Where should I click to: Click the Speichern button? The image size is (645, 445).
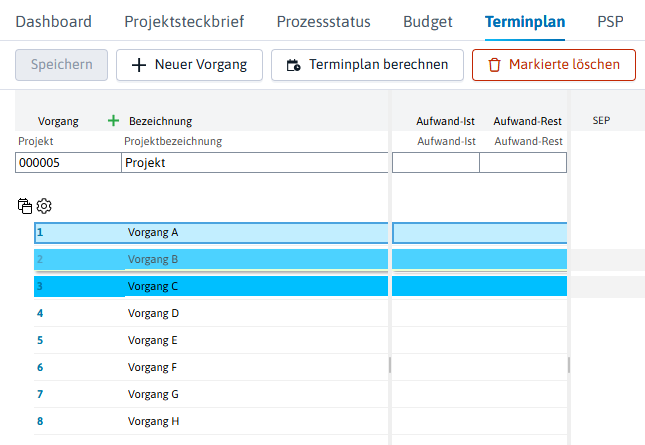[x=62, y=65]
